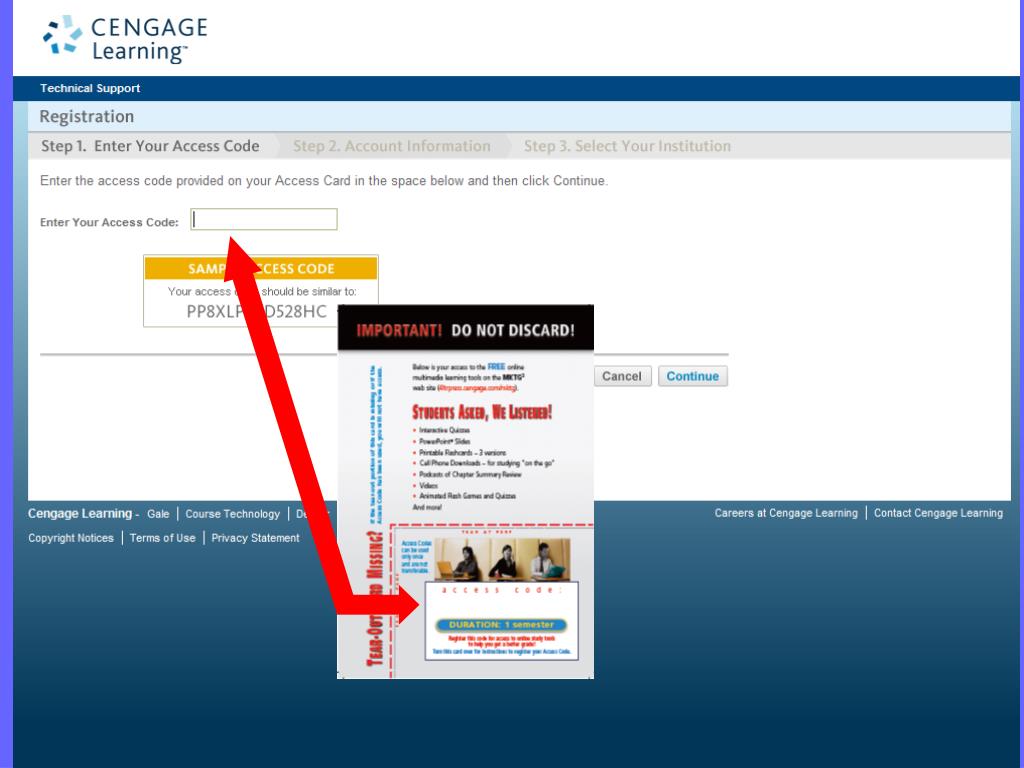Open Copyright Notices link

(x=71, y=538)
